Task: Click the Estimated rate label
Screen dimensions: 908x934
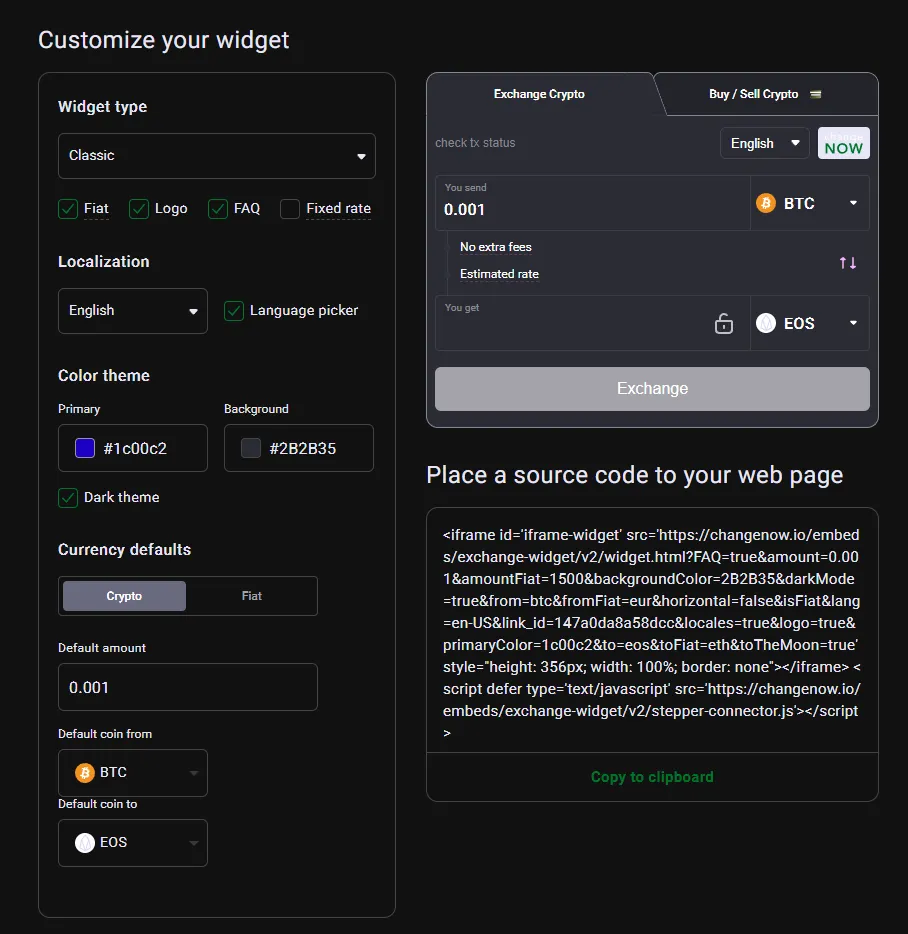Action: pos(499,274)
